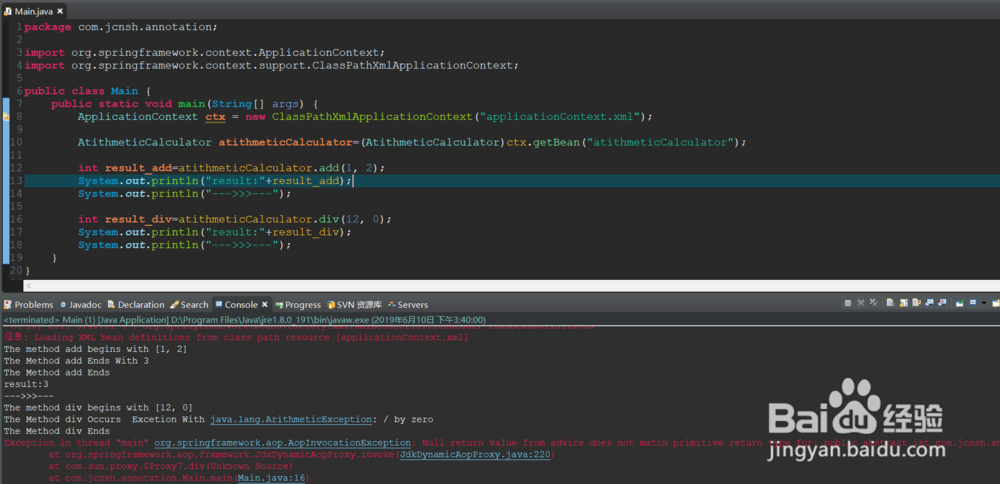The height and width of the screenshot is (484, 1000).
Task: Click console line "The Method add Ends With 3"
Action: point(76,361)
